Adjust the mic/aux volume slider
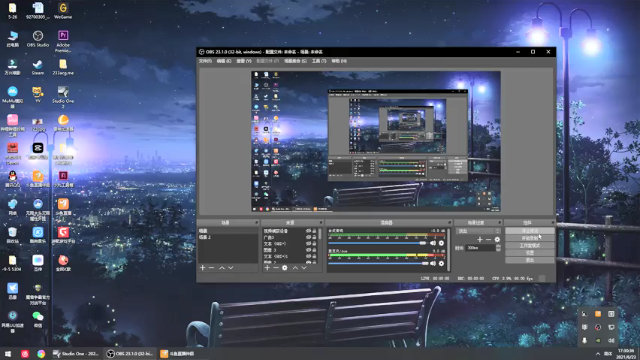 (x=378, y=263)
